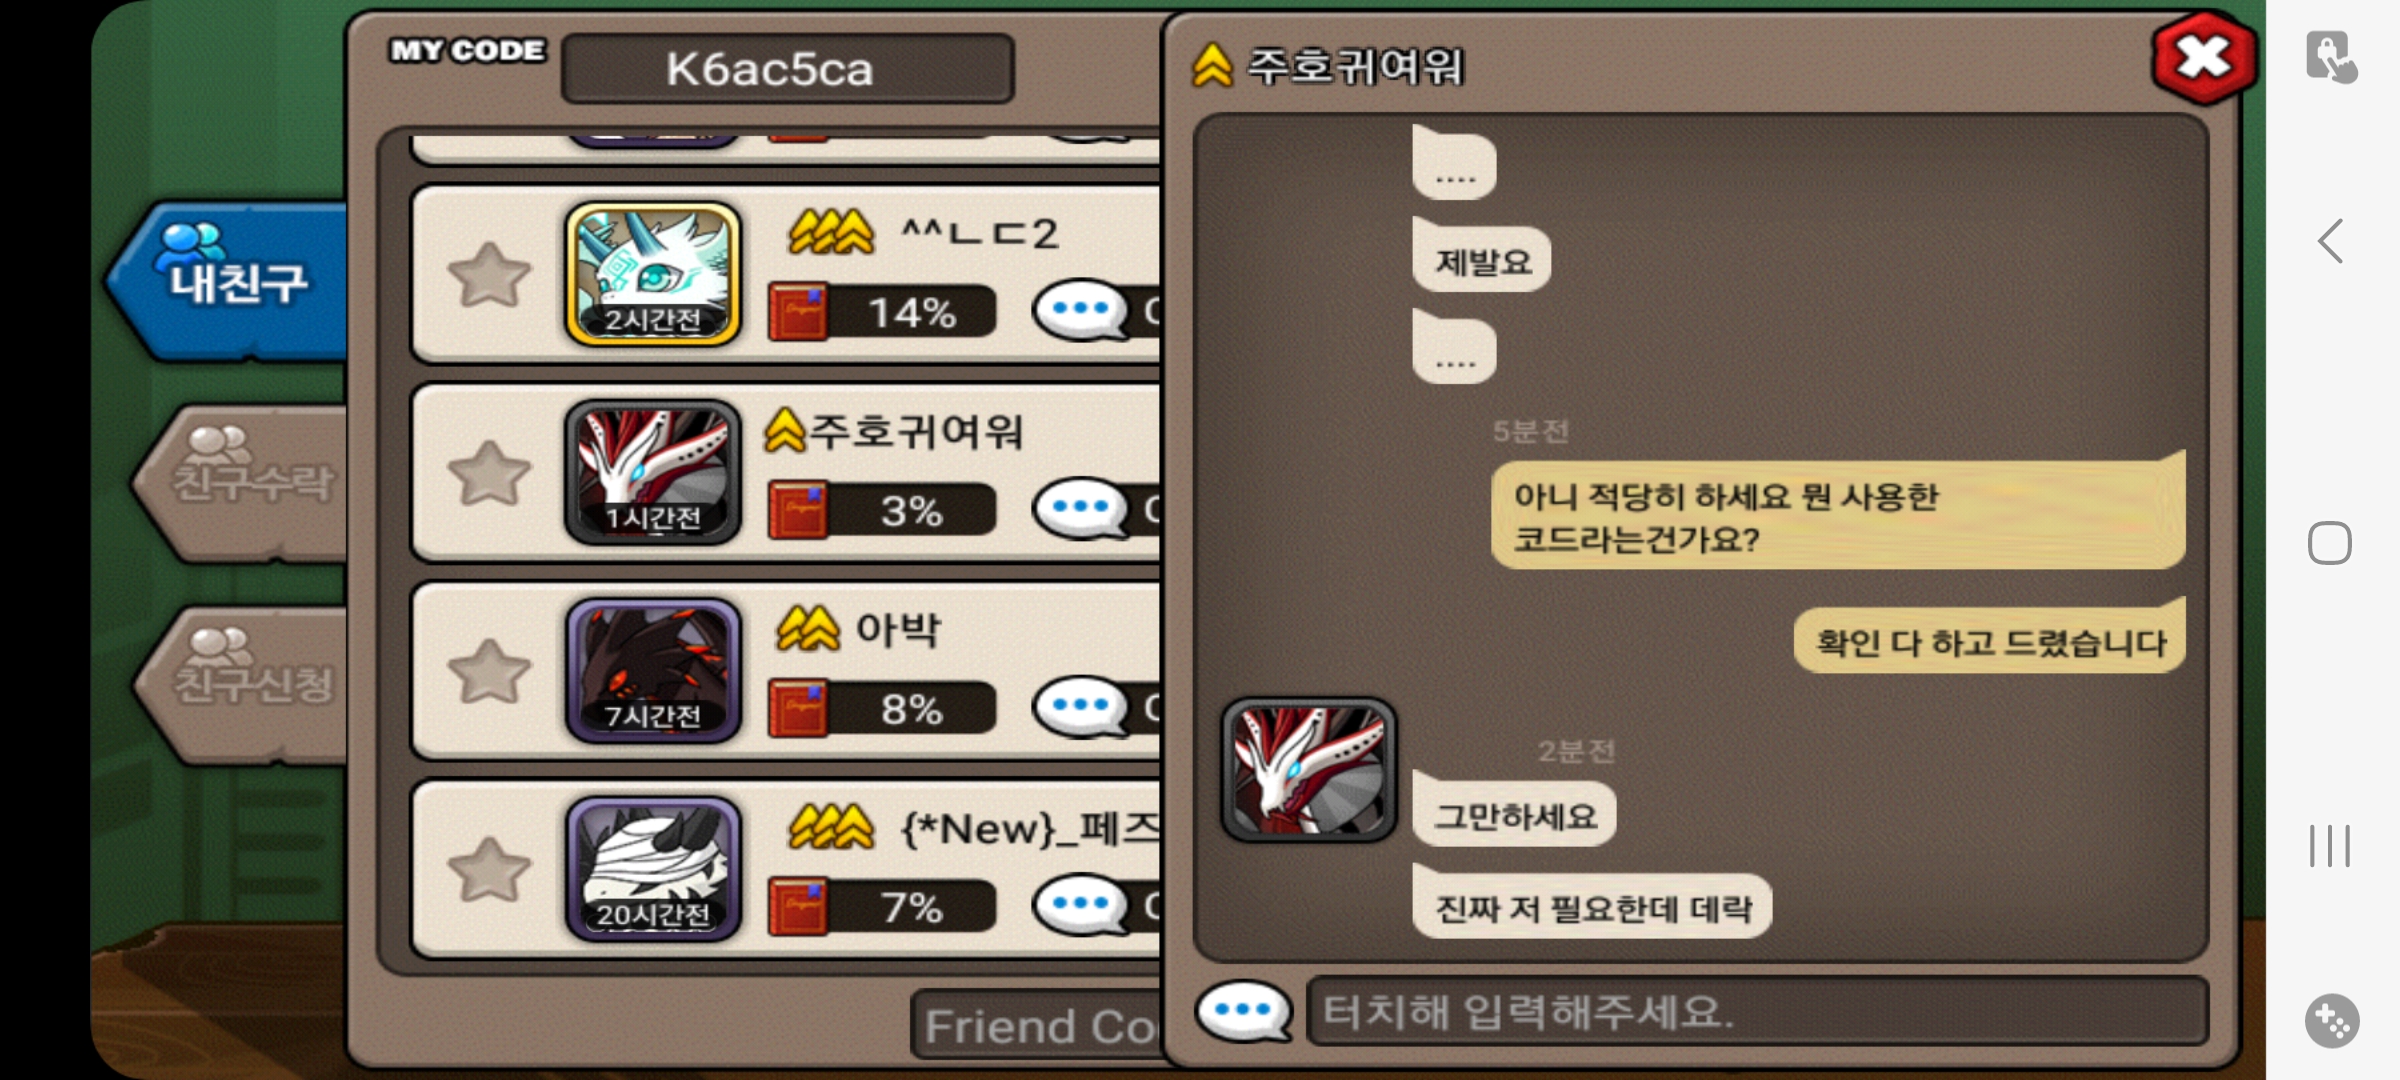Open sender's dragon avatar in chat
This screenshot has width=2400, height=1080.
(x=1308, y=769)
